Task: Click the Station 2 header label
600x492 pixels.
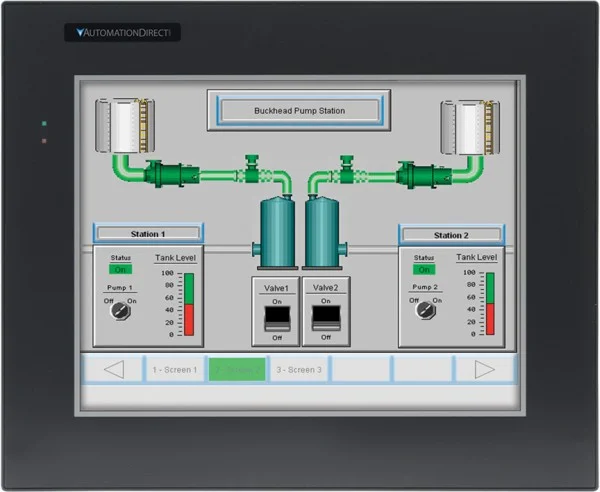Action: click(452, 235)
